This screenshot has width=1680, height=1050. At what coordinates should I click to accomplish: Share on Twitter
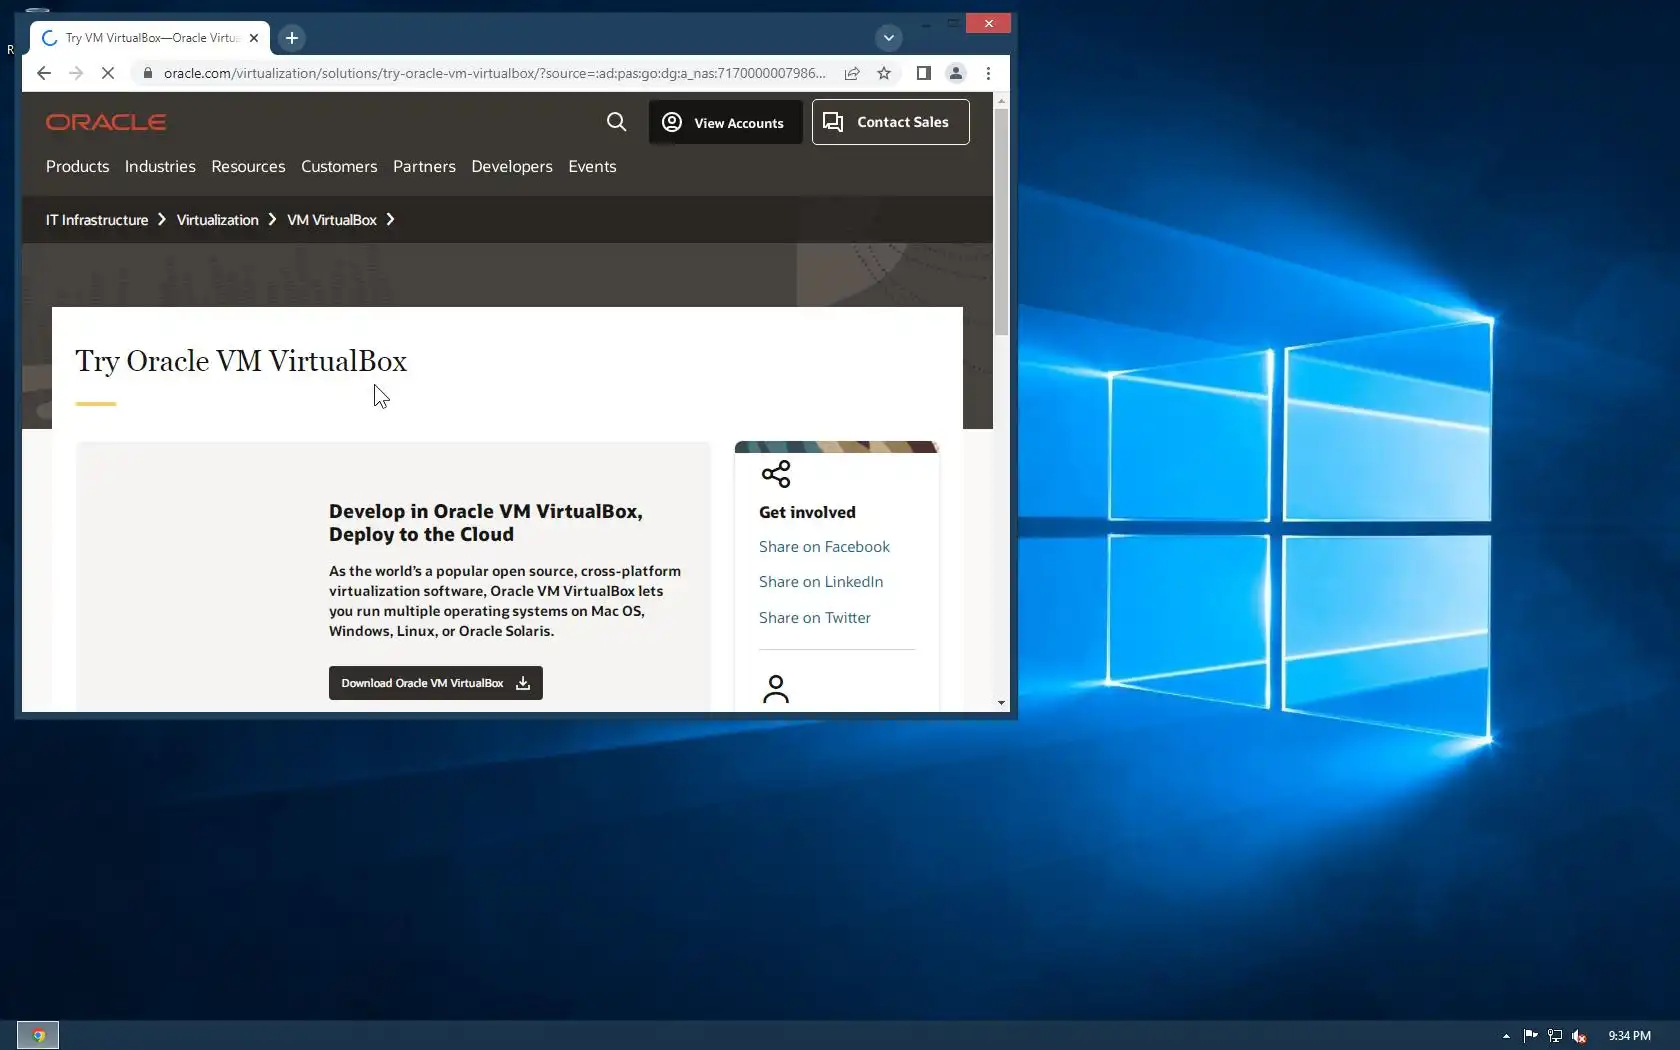(x=815, y=618)
